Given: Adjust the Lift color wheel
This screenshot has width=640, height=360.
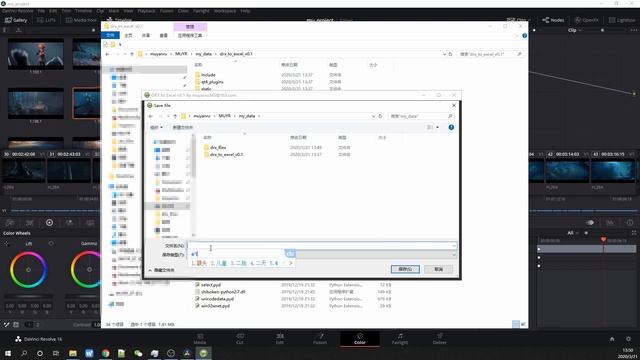Looking at the screenshot, I should 28,270.
